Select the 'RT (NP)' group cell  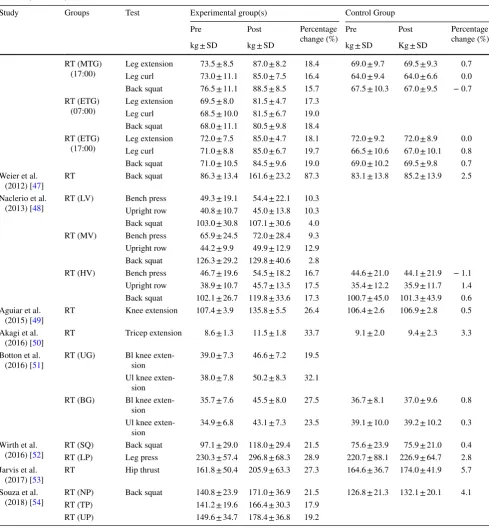pyautogui.click(x=79, y=492)
